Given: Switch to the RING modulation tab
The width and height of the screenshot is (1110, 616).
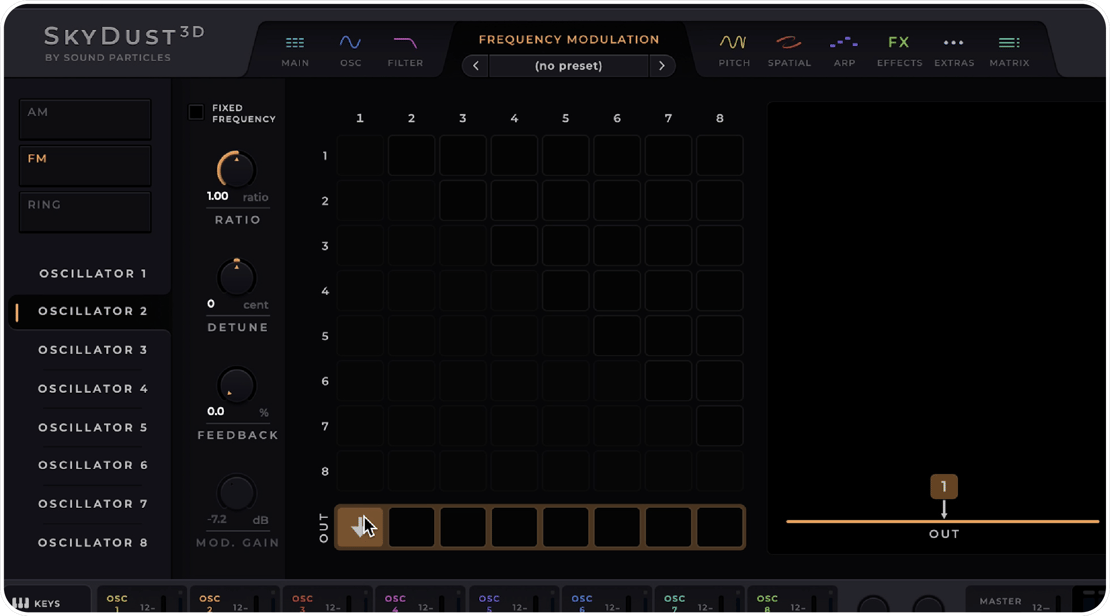Looking at the screenshot, I should pyautogui.click(x=85, y=211).
